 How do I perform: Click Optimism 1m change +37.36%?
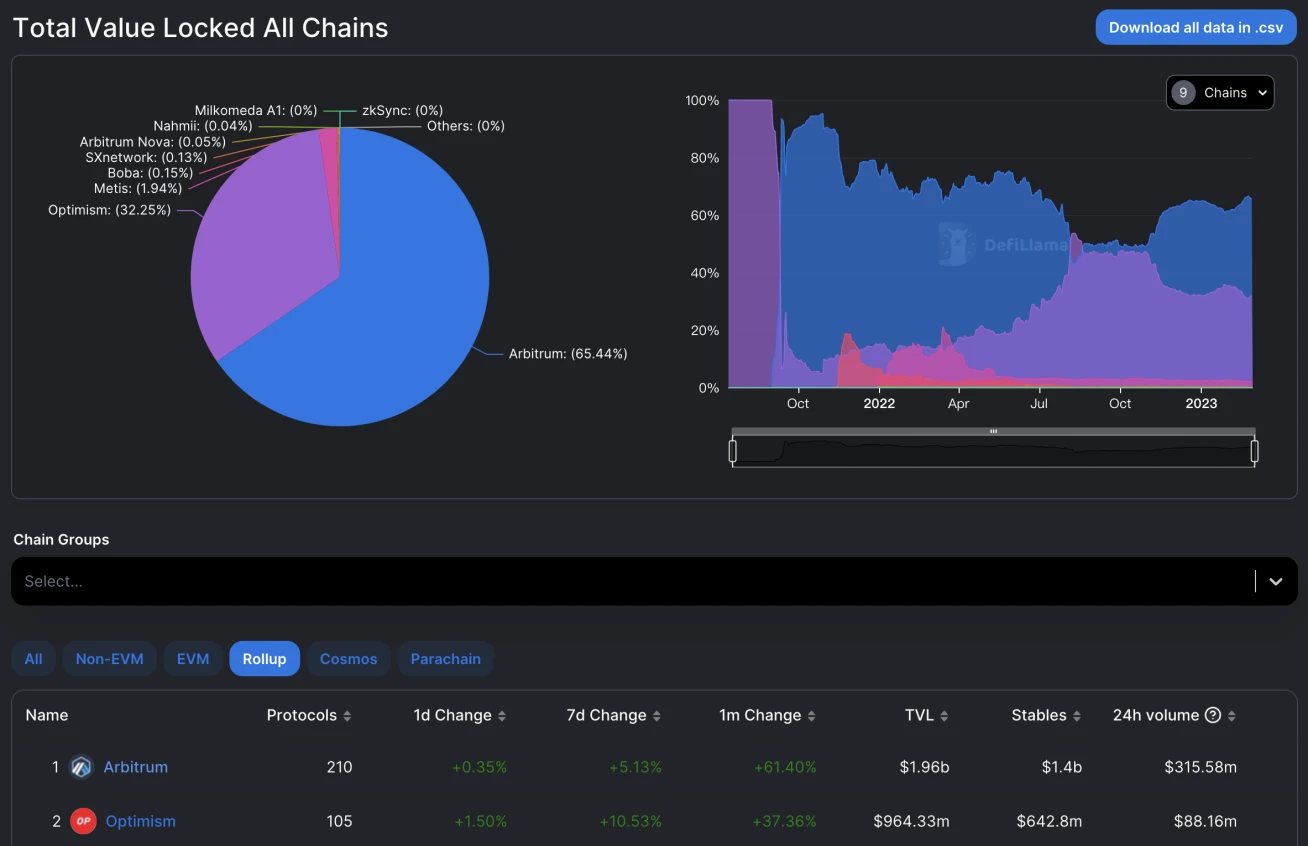785,821
